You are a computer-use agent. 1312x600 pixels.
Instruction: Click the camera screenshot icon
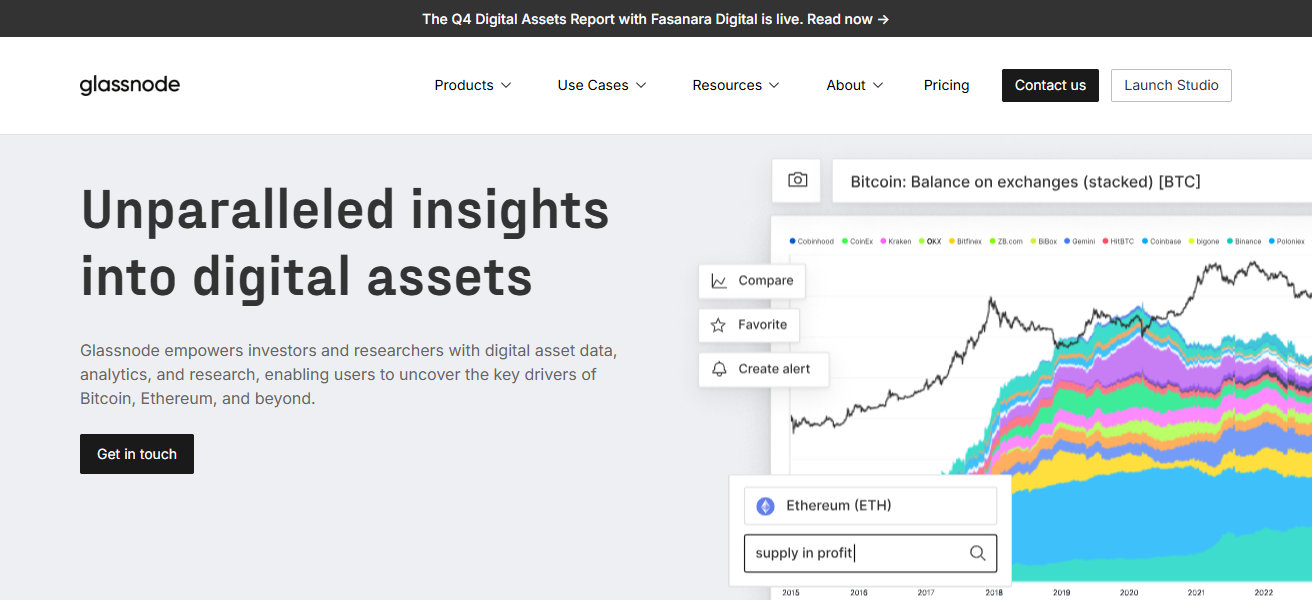(797, 180)
